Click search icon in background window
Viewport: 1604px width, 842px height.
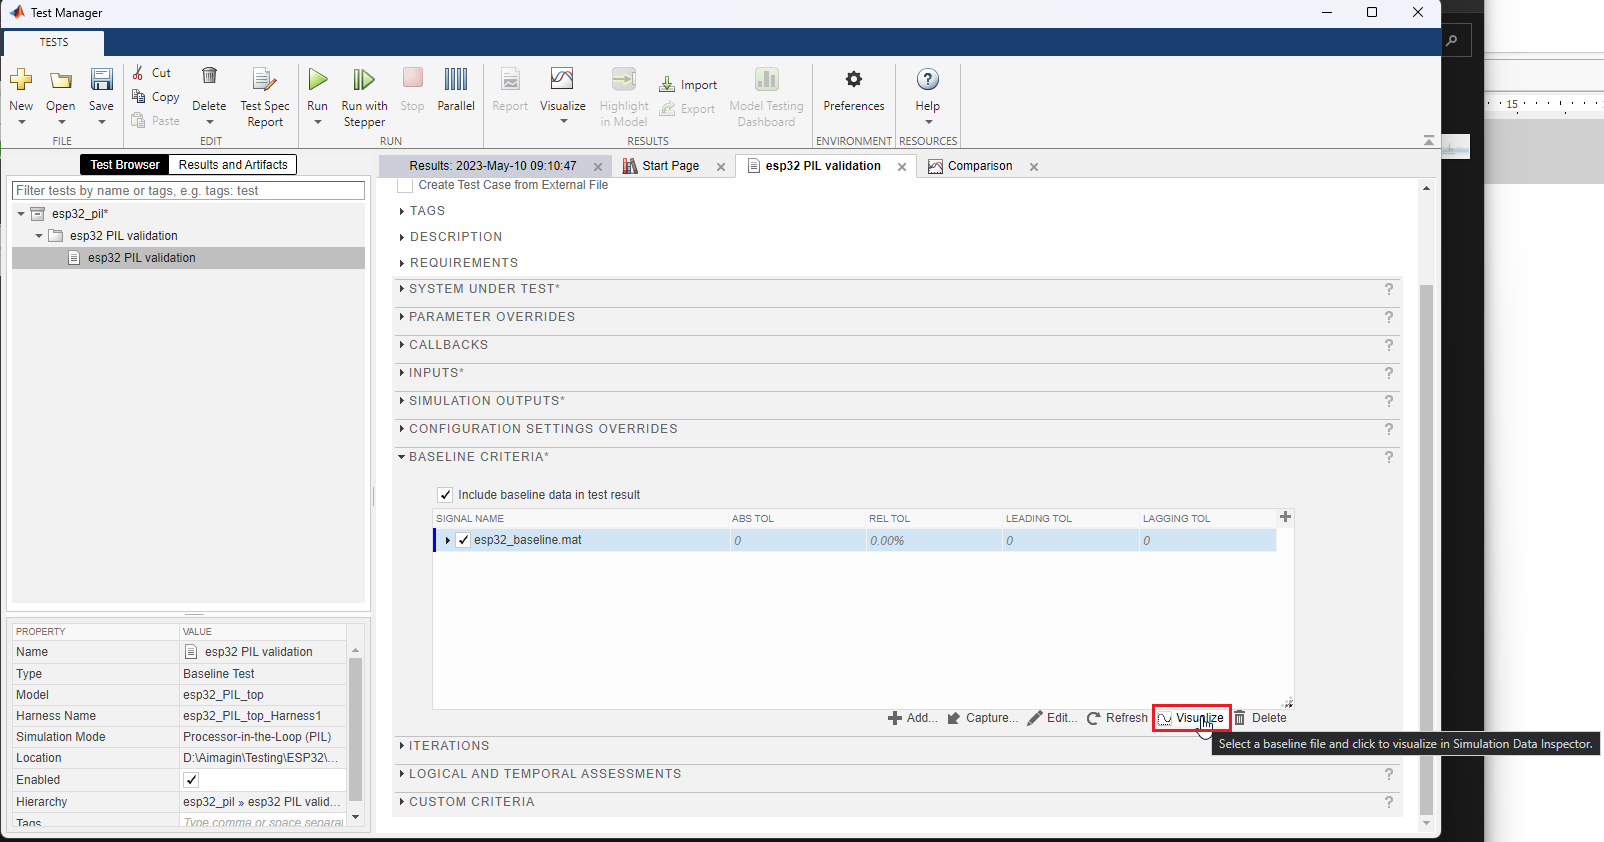[x=1452, y=41]
